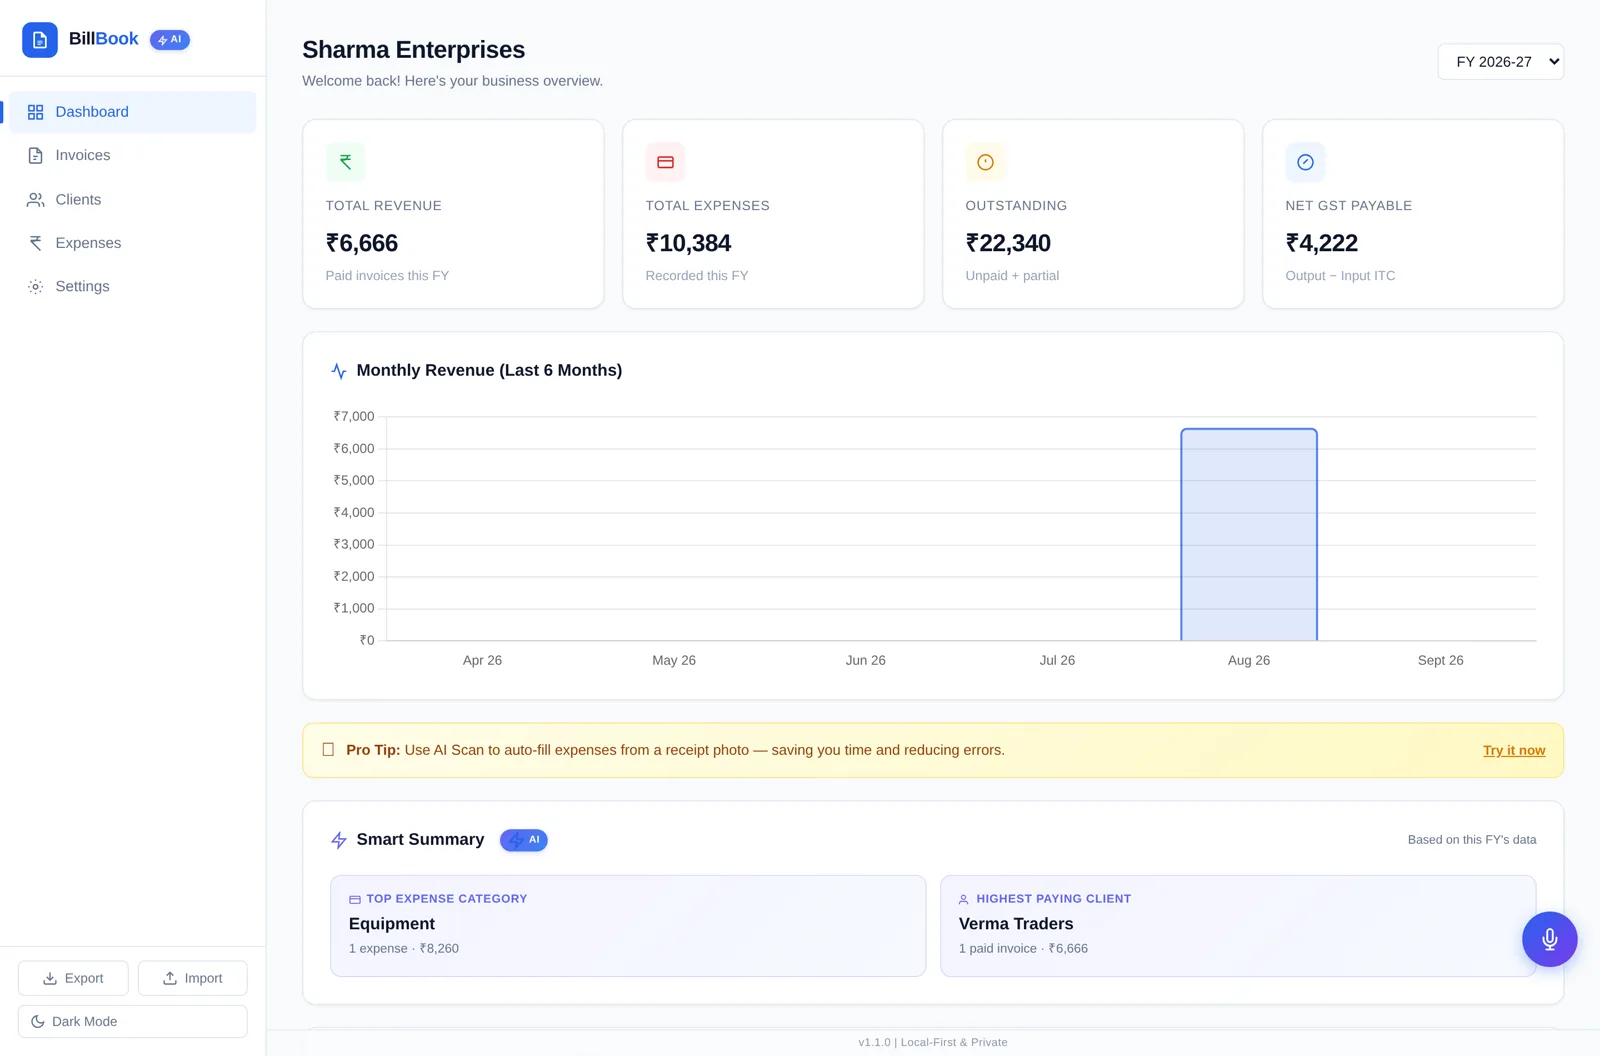The width and height of the screenshot is (1600, 1056).
Task: Click the Total Expenses card icon
Action: (x=665, y=162)
